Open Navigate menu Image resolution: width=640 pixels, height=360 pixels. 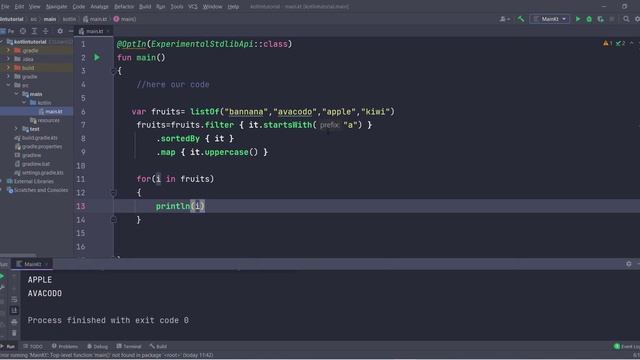pyautogui.click(x=56, y=7)
